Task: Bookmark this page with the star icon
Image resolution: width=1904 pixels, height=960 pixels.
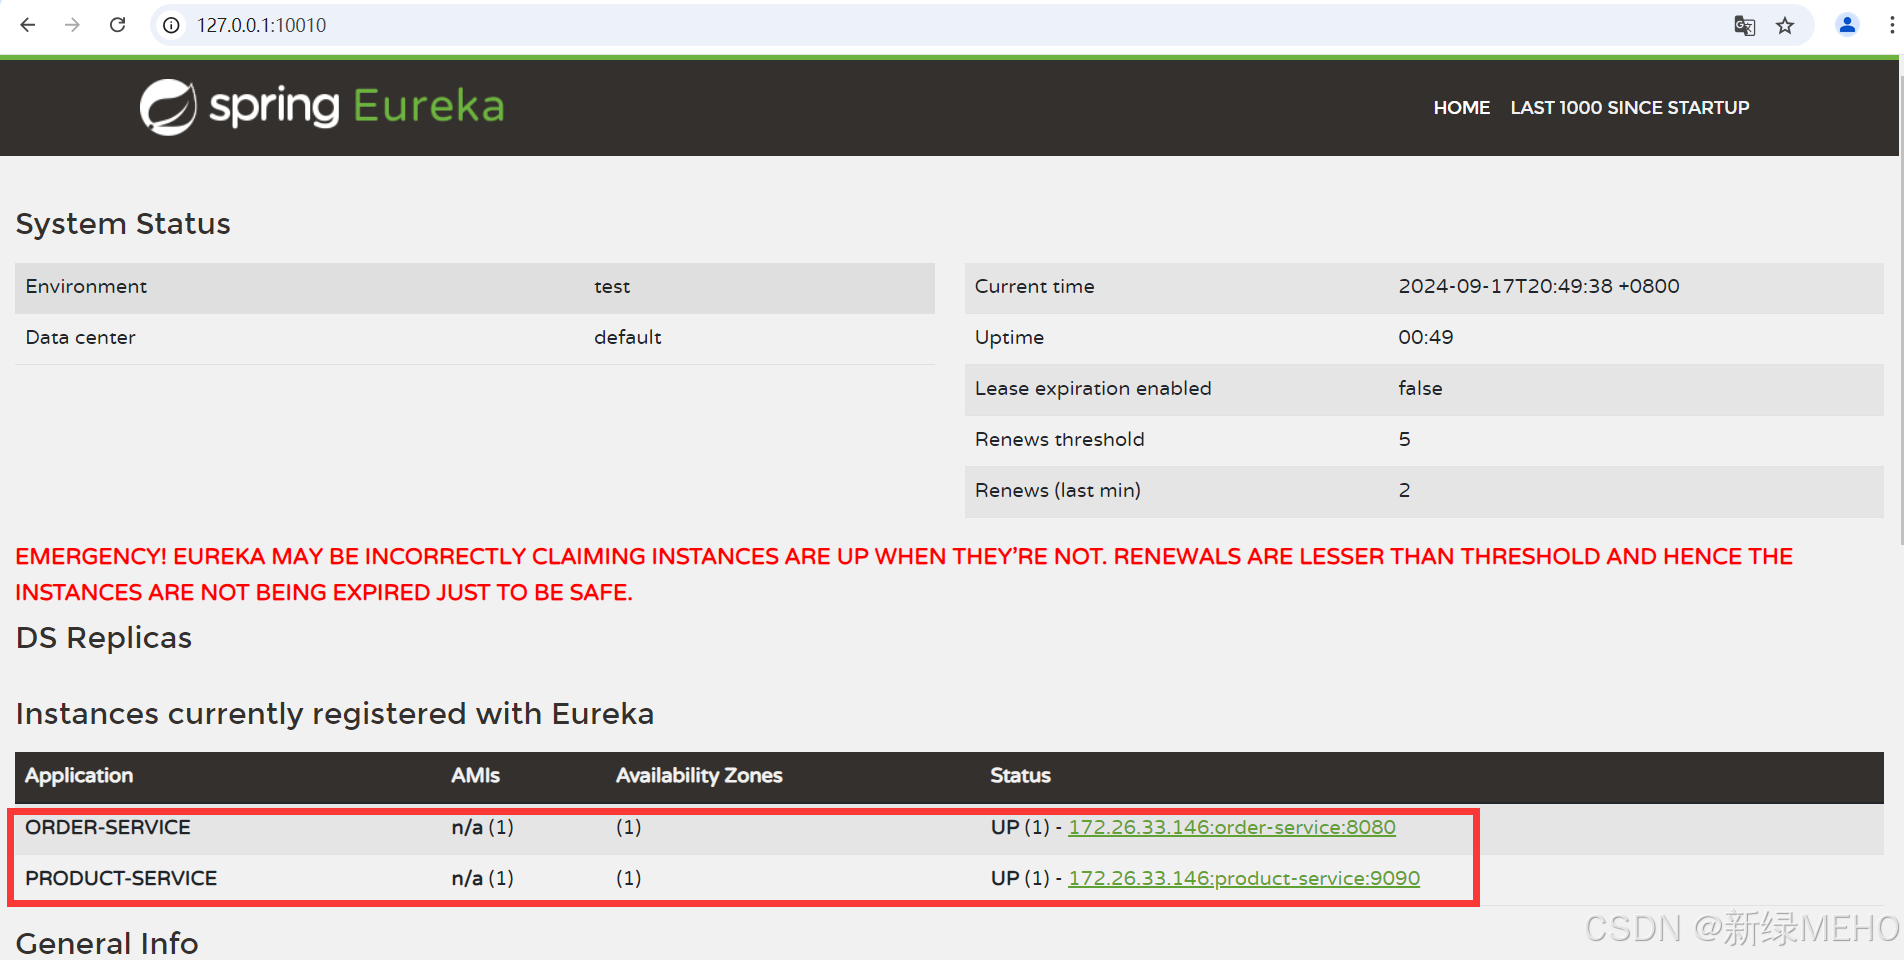Action: click(1785, 25)
